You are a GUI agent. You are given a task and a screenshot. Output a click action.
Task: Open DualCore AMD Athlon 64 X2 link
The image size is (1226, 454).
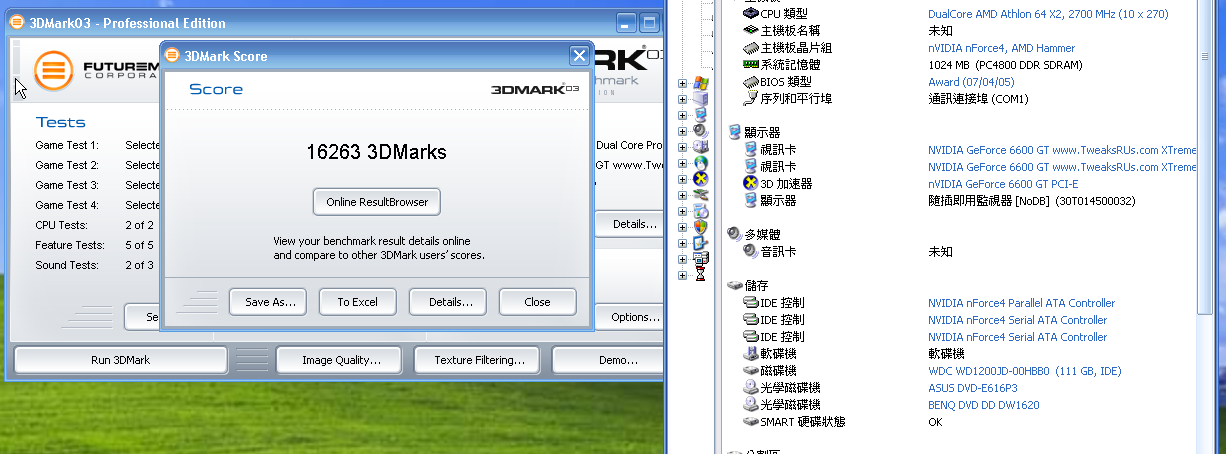(x=1048, y=14)
